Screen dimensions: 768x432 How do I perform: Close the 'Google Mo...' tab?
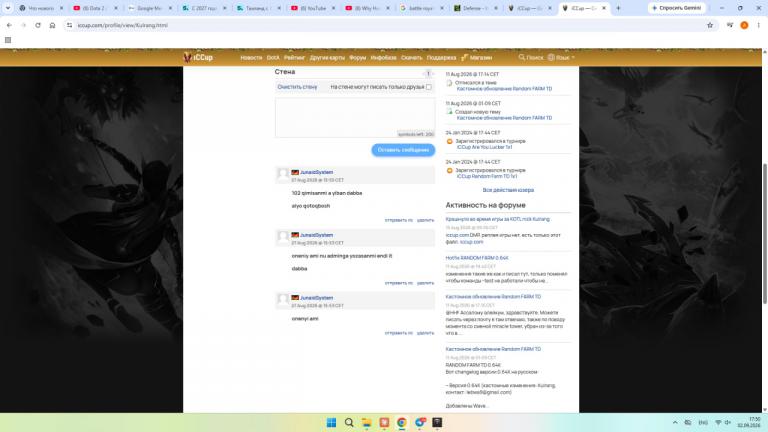coord(170,8)
